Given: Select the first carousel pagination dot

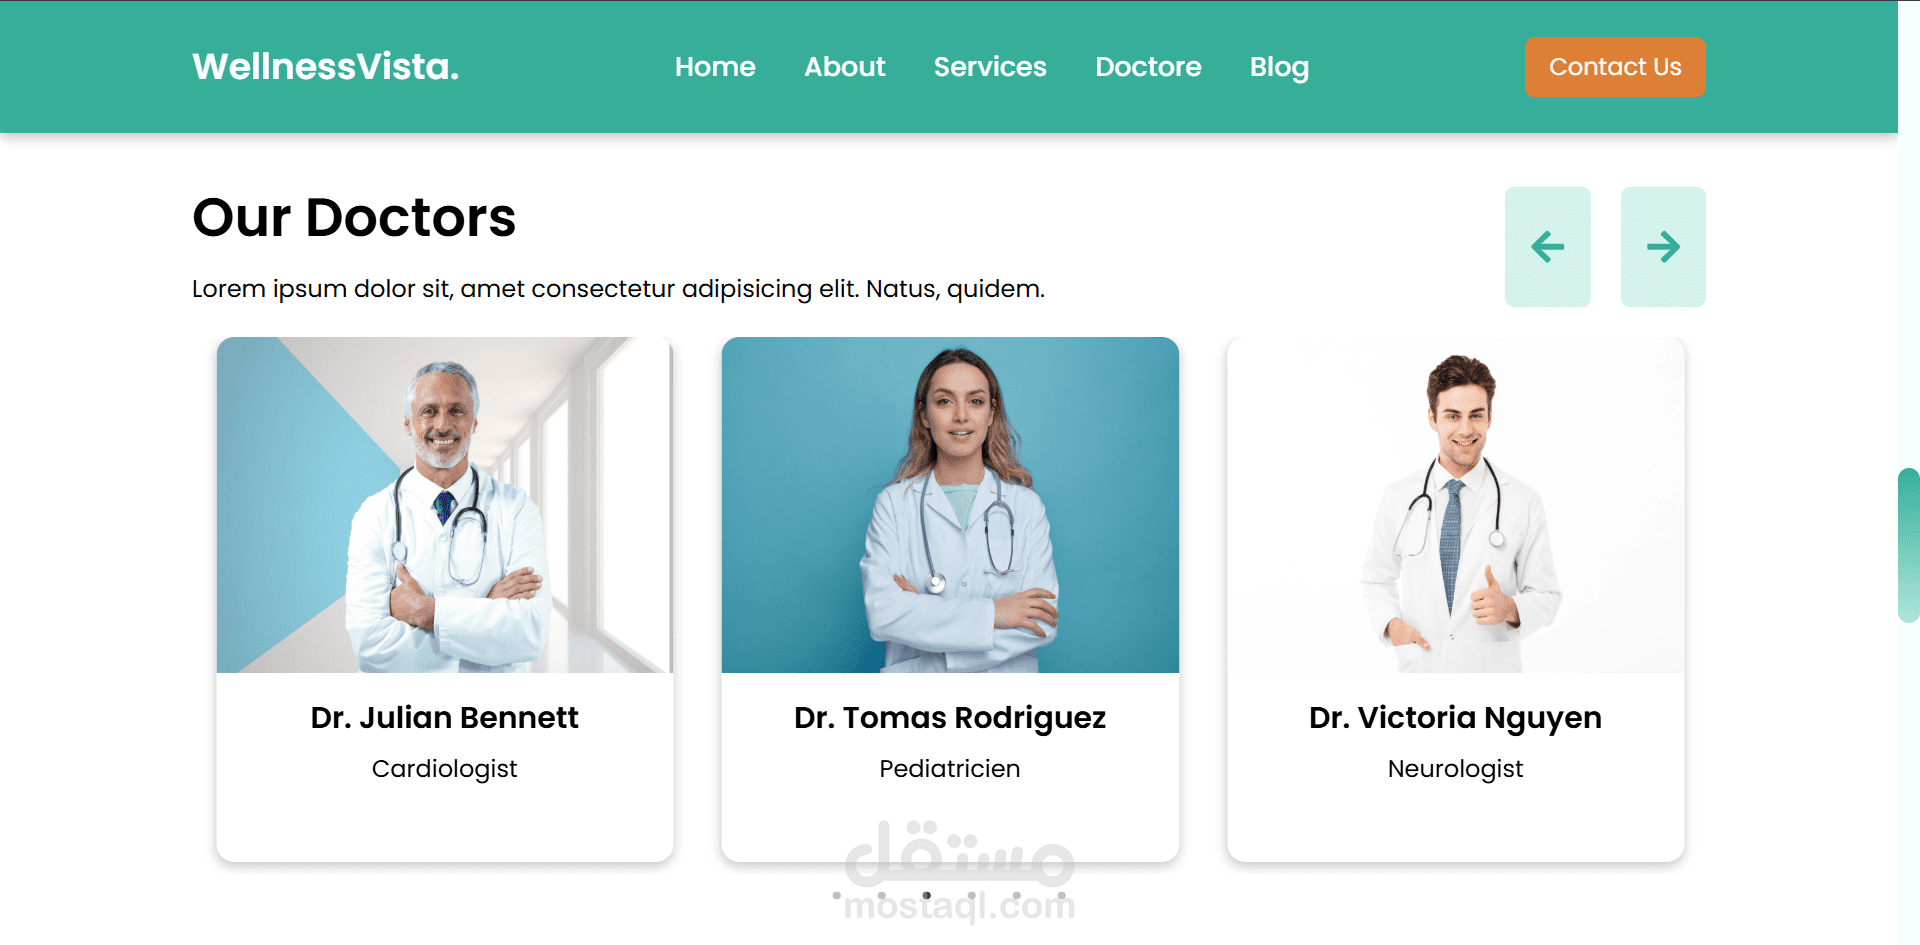Looking at the screenshot, I should click(x=837, y=895).
